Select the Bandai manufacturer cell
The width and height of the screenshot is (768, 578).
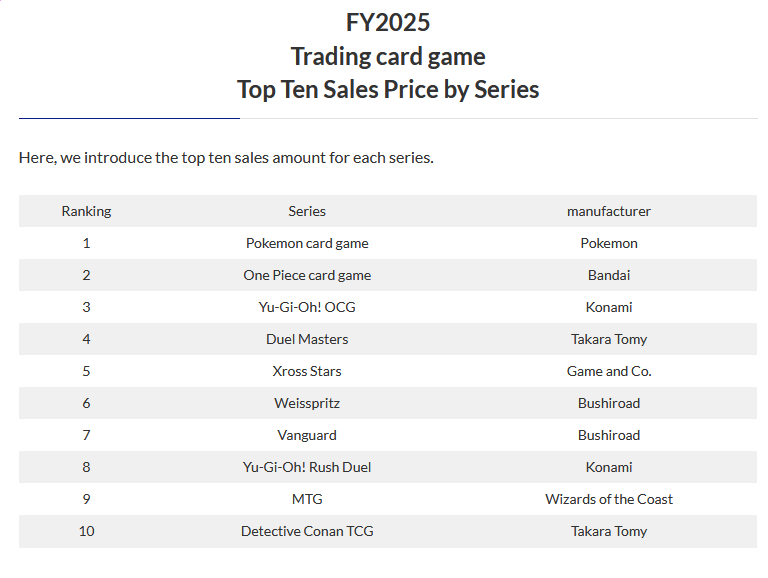pyautogui.click(x=609, y=275)
